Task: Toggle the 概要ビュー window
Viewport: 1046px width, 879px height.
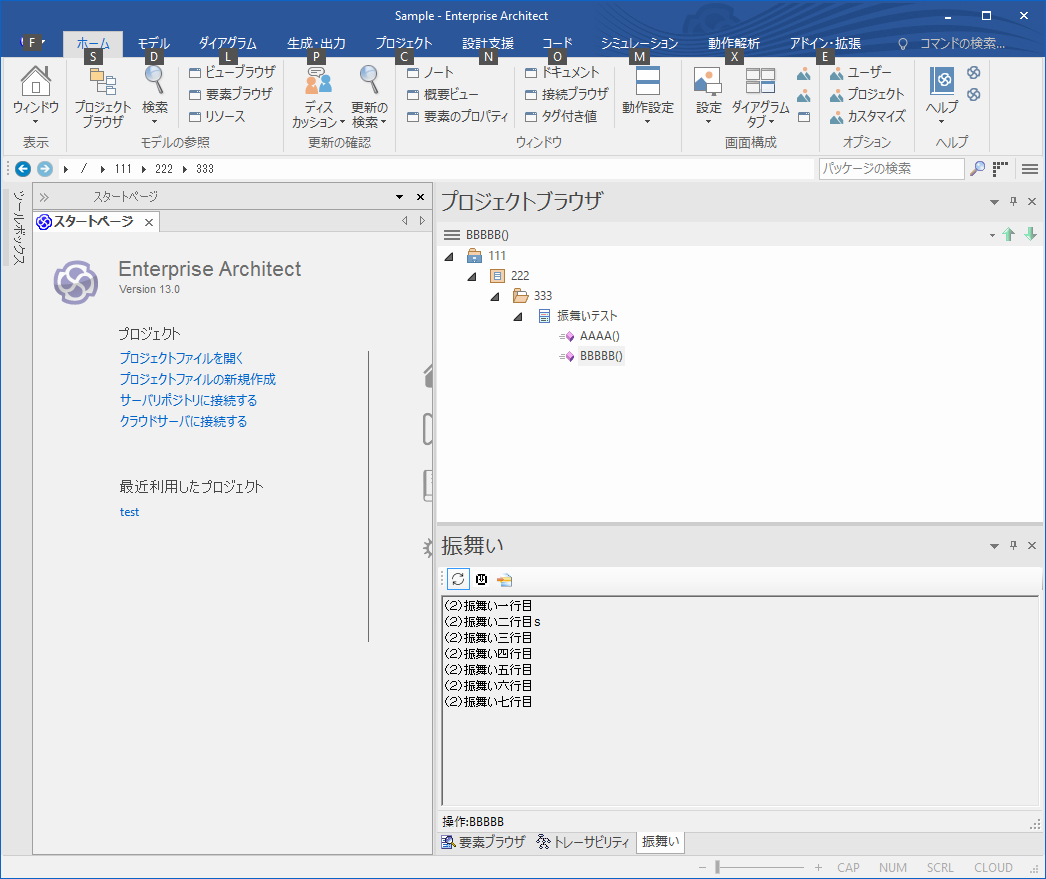Action: [442, 94]
